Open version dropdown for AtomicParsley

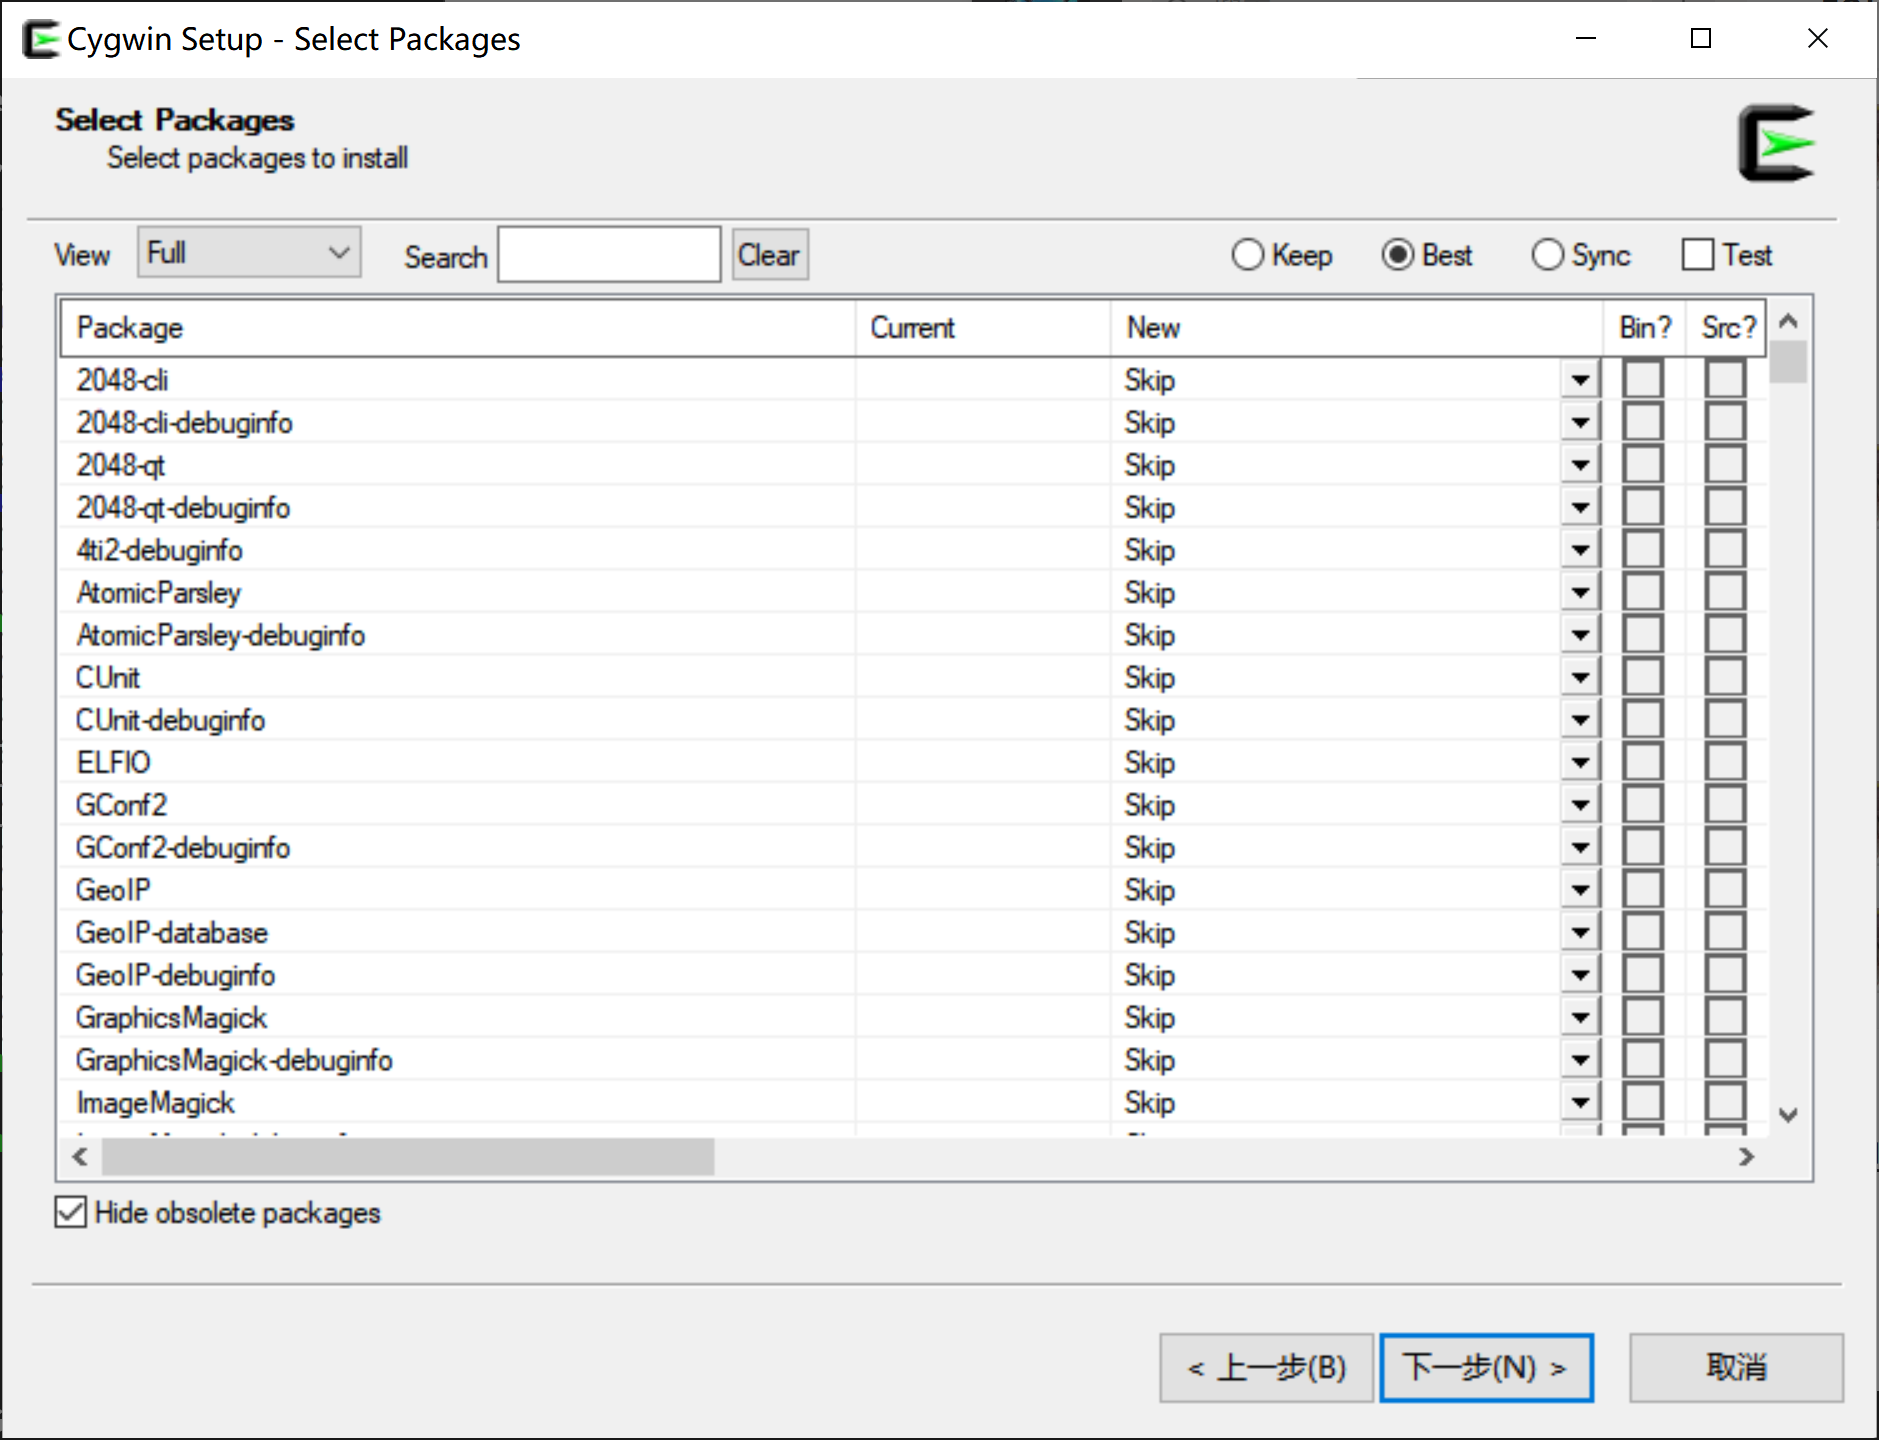click(x=1580, y=593)
